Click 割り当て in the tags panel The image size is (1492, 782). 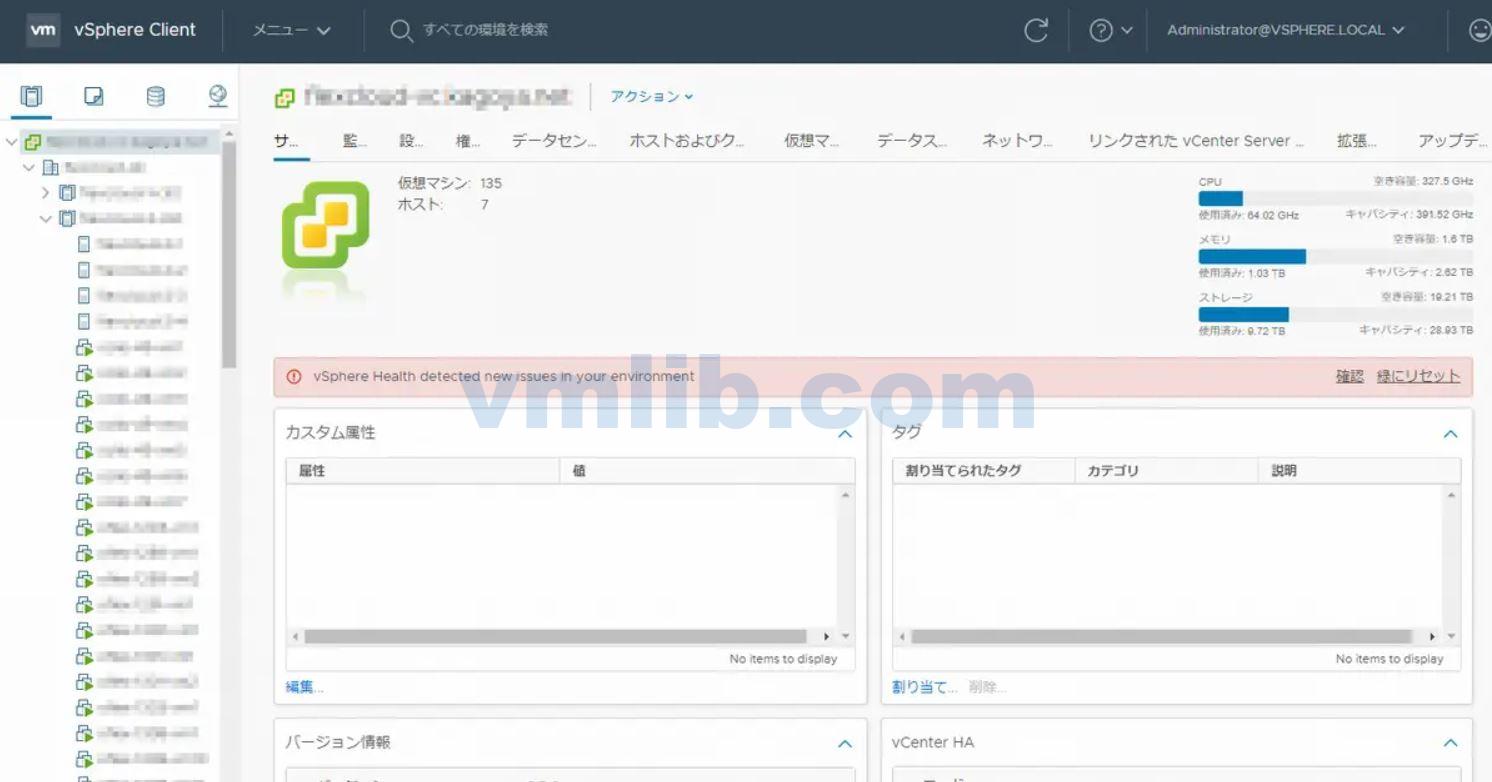click(920, 687)
